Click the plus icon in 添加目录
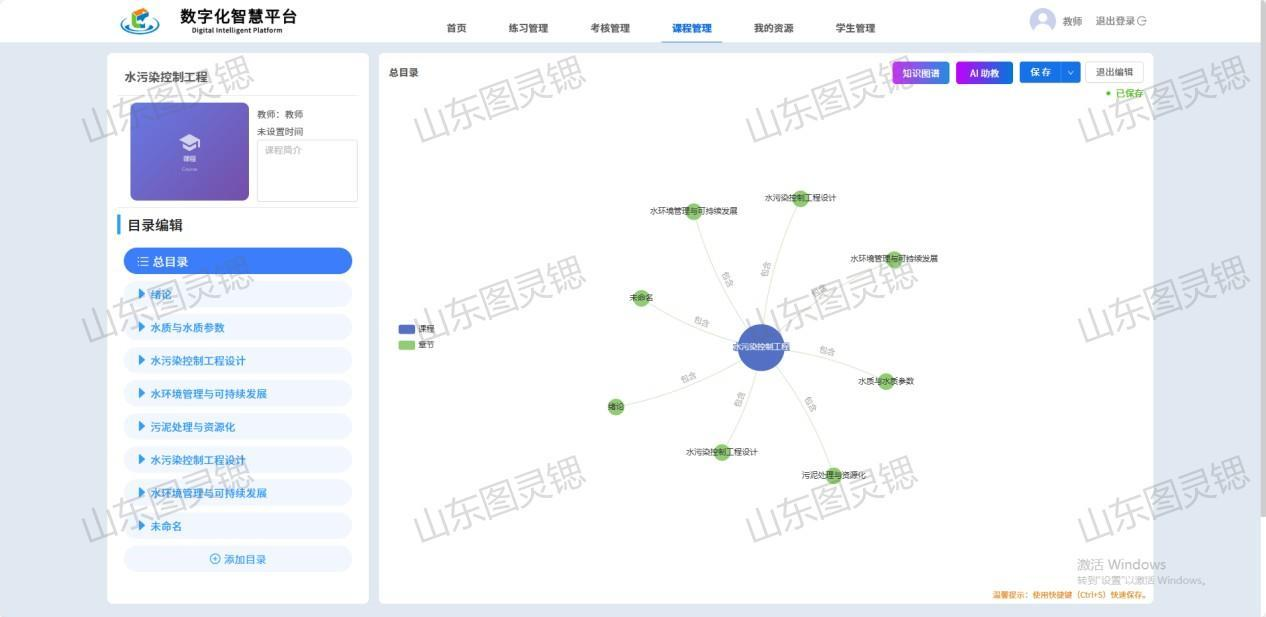Image resolution: width=1266 pixels, height=617 pixels. [215, 559]
